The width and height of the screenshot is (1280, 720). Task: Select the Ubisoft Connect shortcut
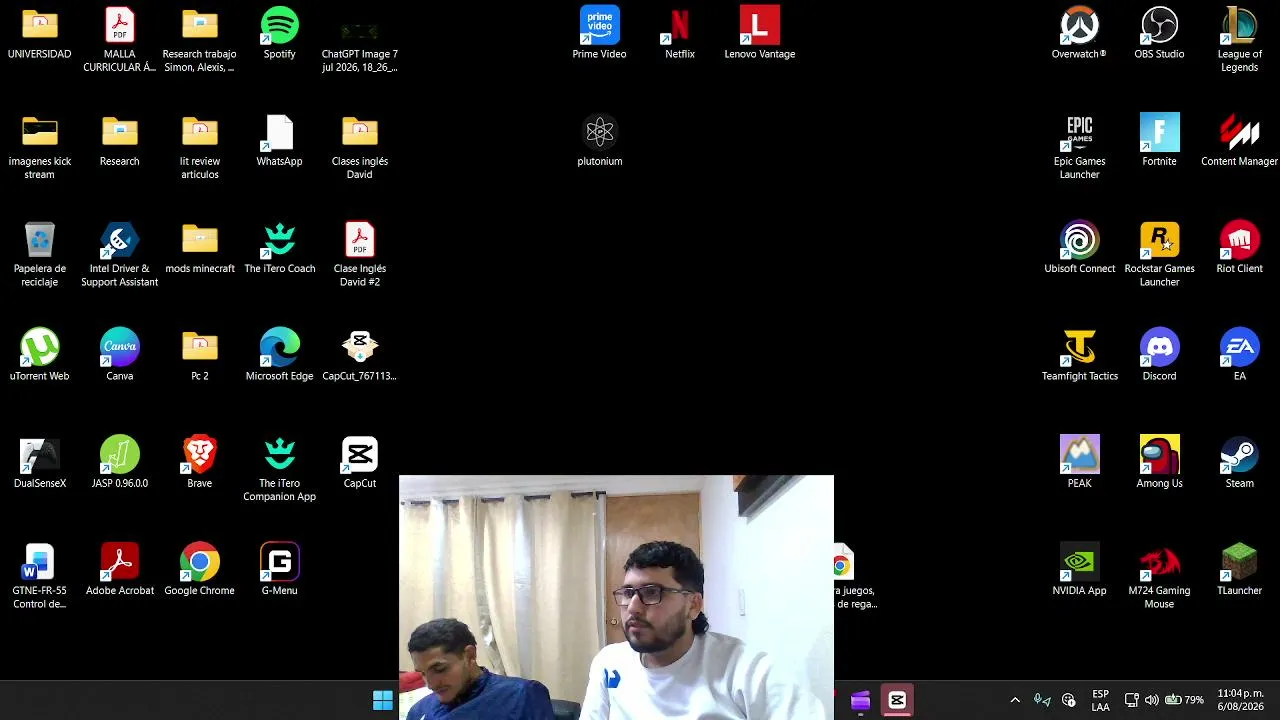click(x=1080, y=240)
